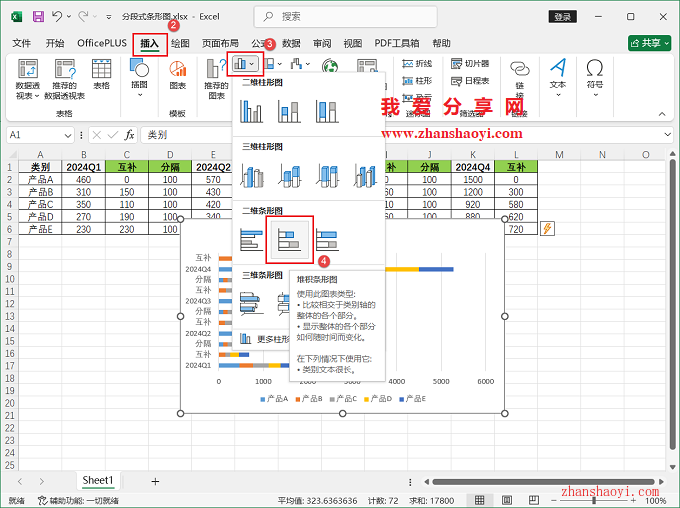
Task: Switch to Page Layout view in status bar
Action: (505, 499)
